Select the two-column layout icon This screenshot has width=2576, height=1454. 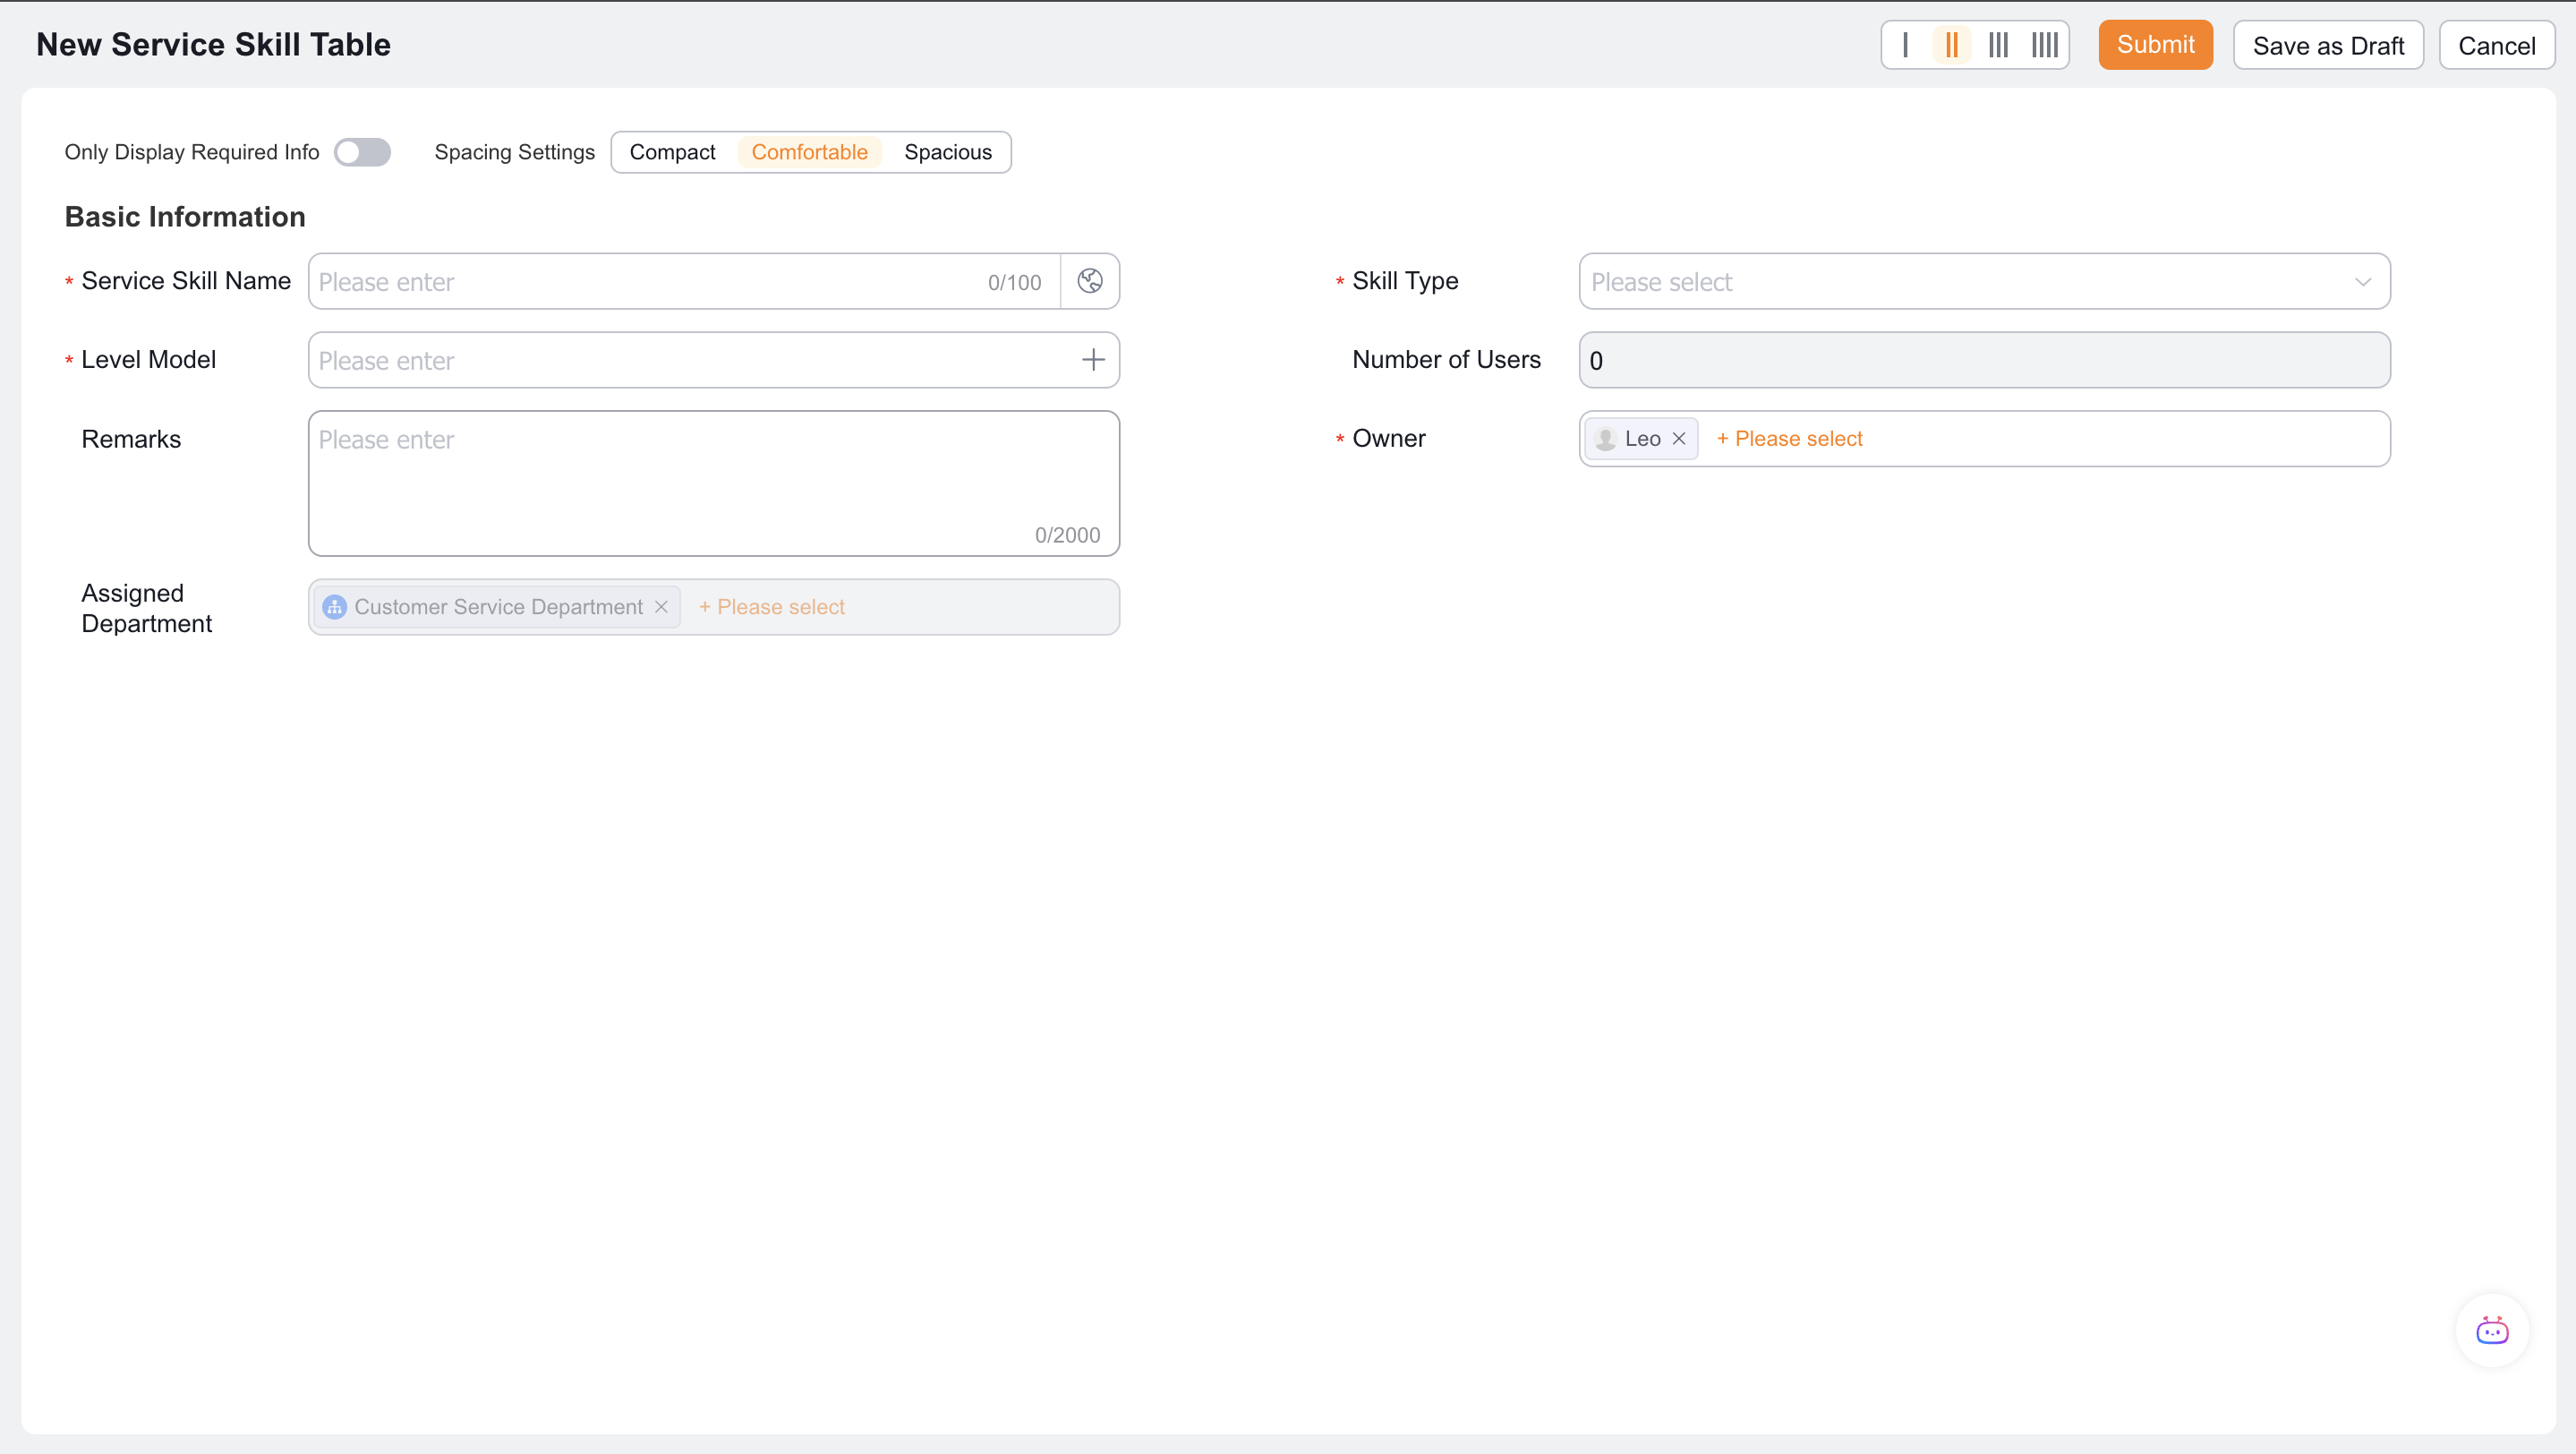click(1951, 45)
